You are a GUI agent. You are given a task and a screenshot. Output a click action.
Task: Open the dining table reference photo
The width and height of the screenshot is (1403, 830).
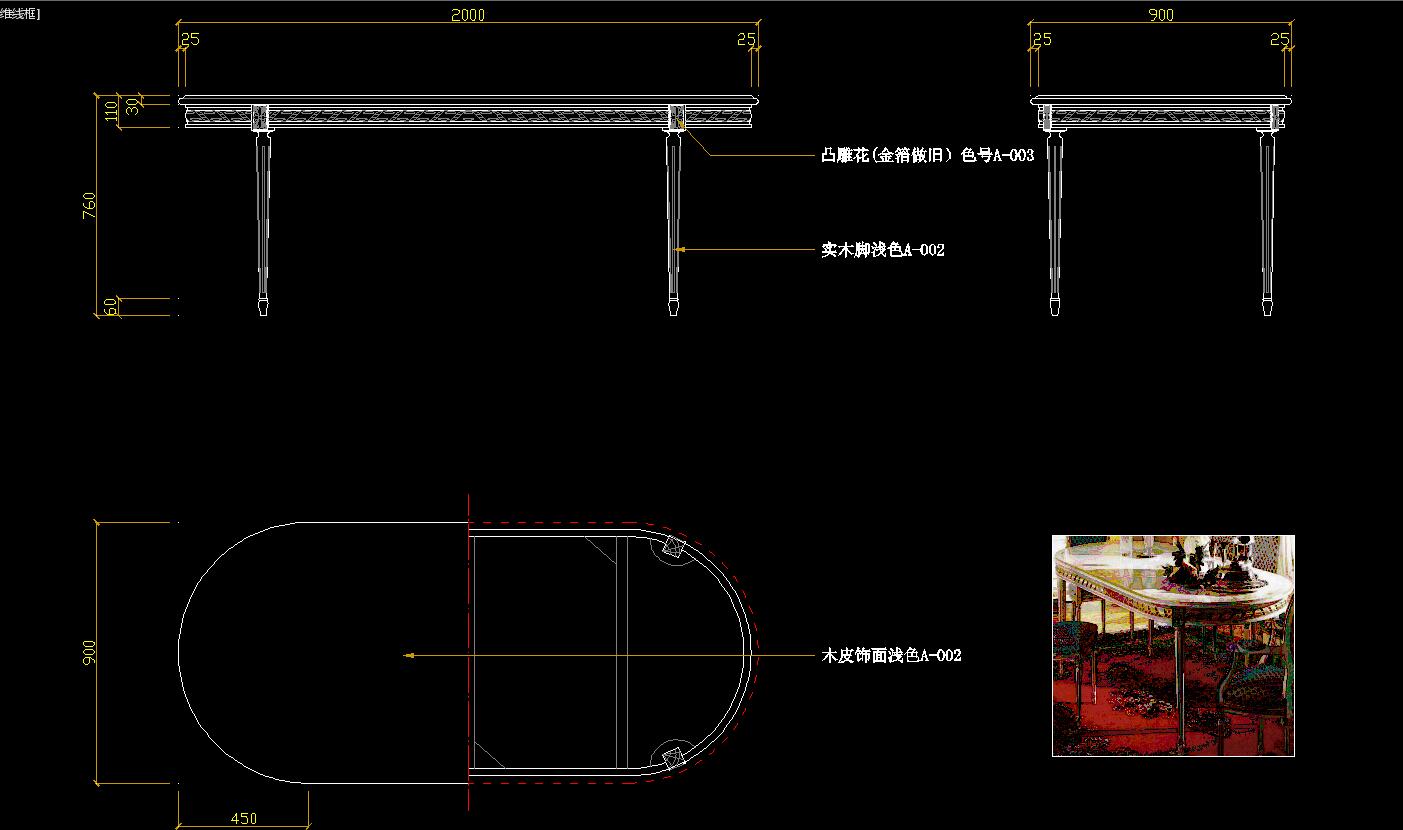coord(1173,645)
